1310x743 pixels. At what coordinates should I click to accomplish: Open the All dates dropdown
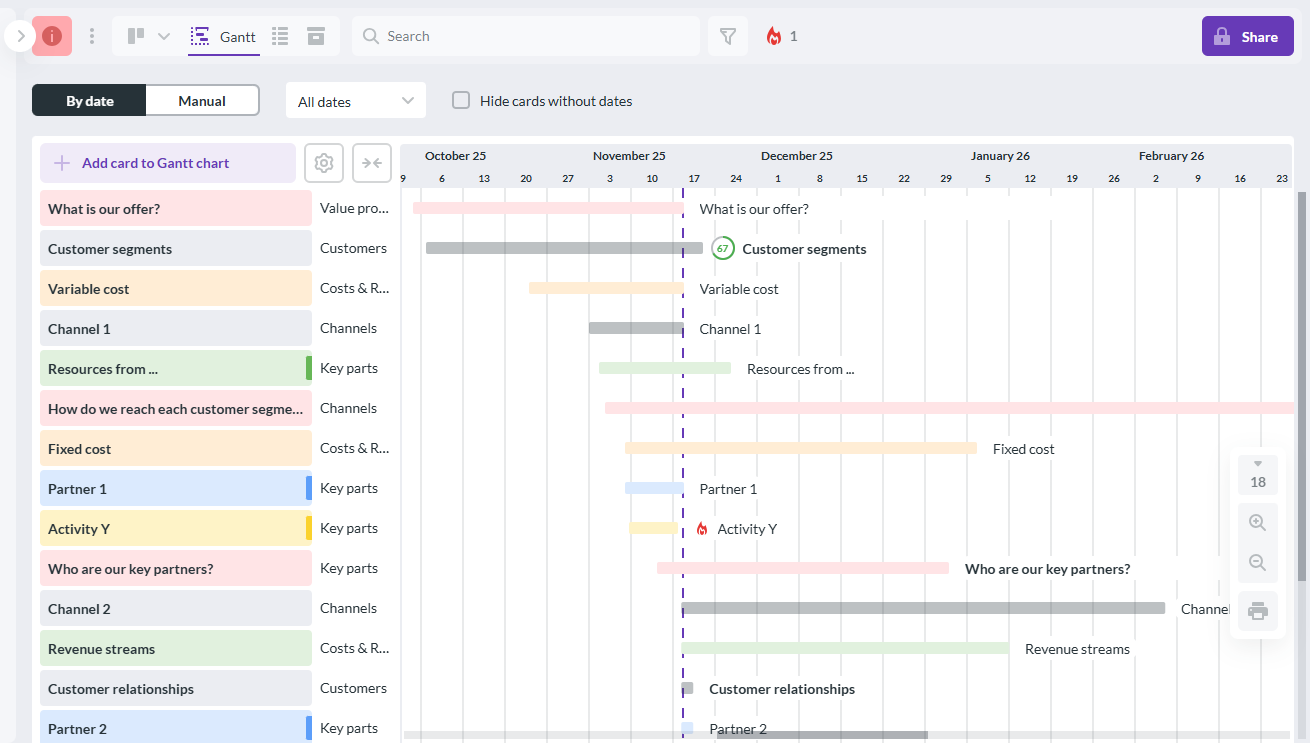pyautogui.click(x=355, y=100)
